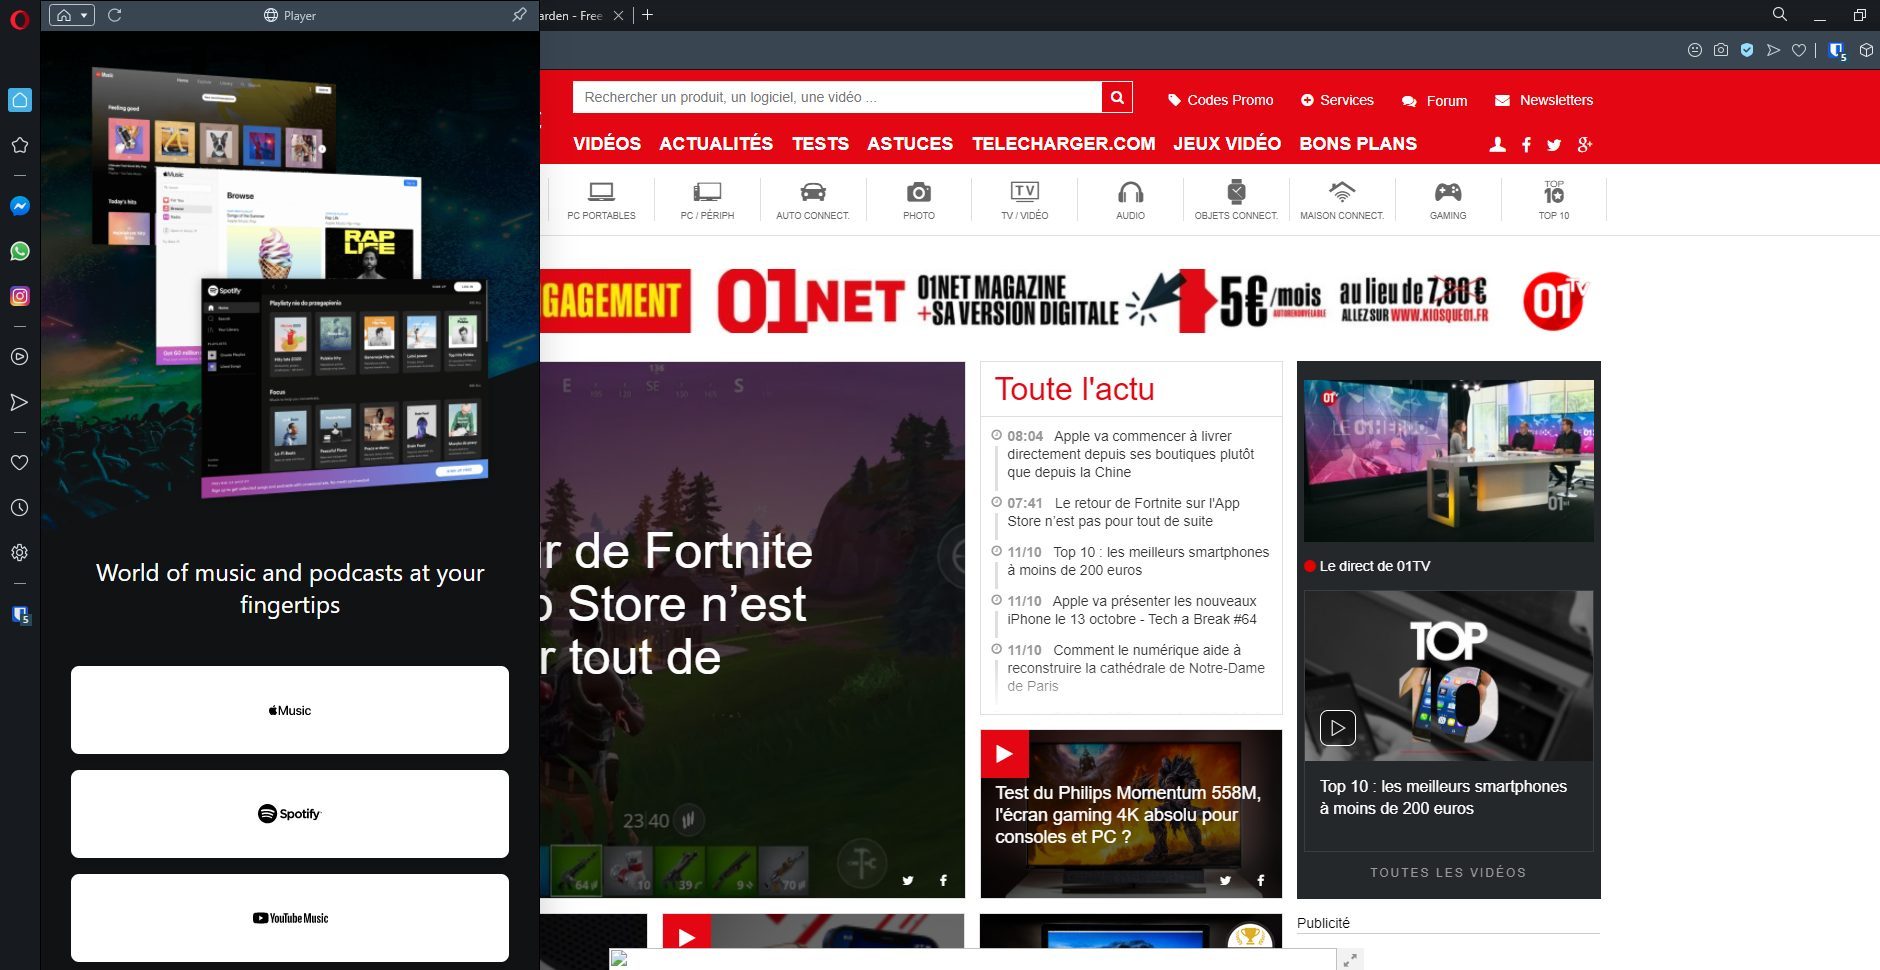Open user account icon
The height and width of the screenshot is (970, 1880).
point(1497,145)
